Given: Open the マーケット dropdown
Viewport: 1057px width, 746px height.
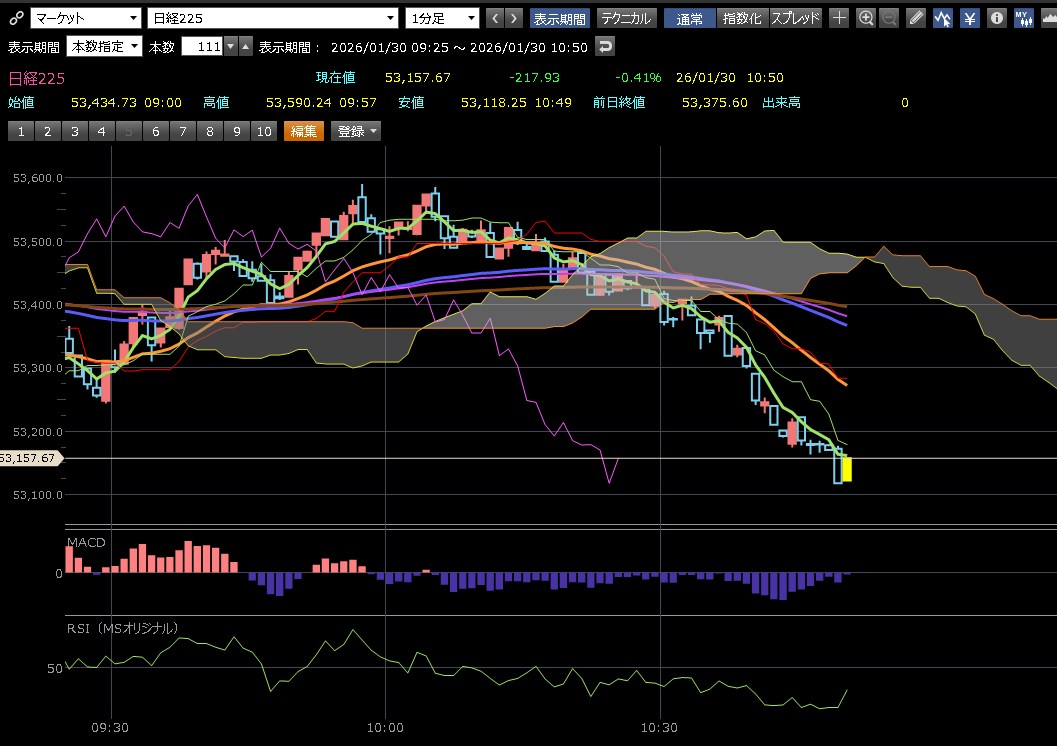Looking at the screenshot, I should [x=85, y=18].
